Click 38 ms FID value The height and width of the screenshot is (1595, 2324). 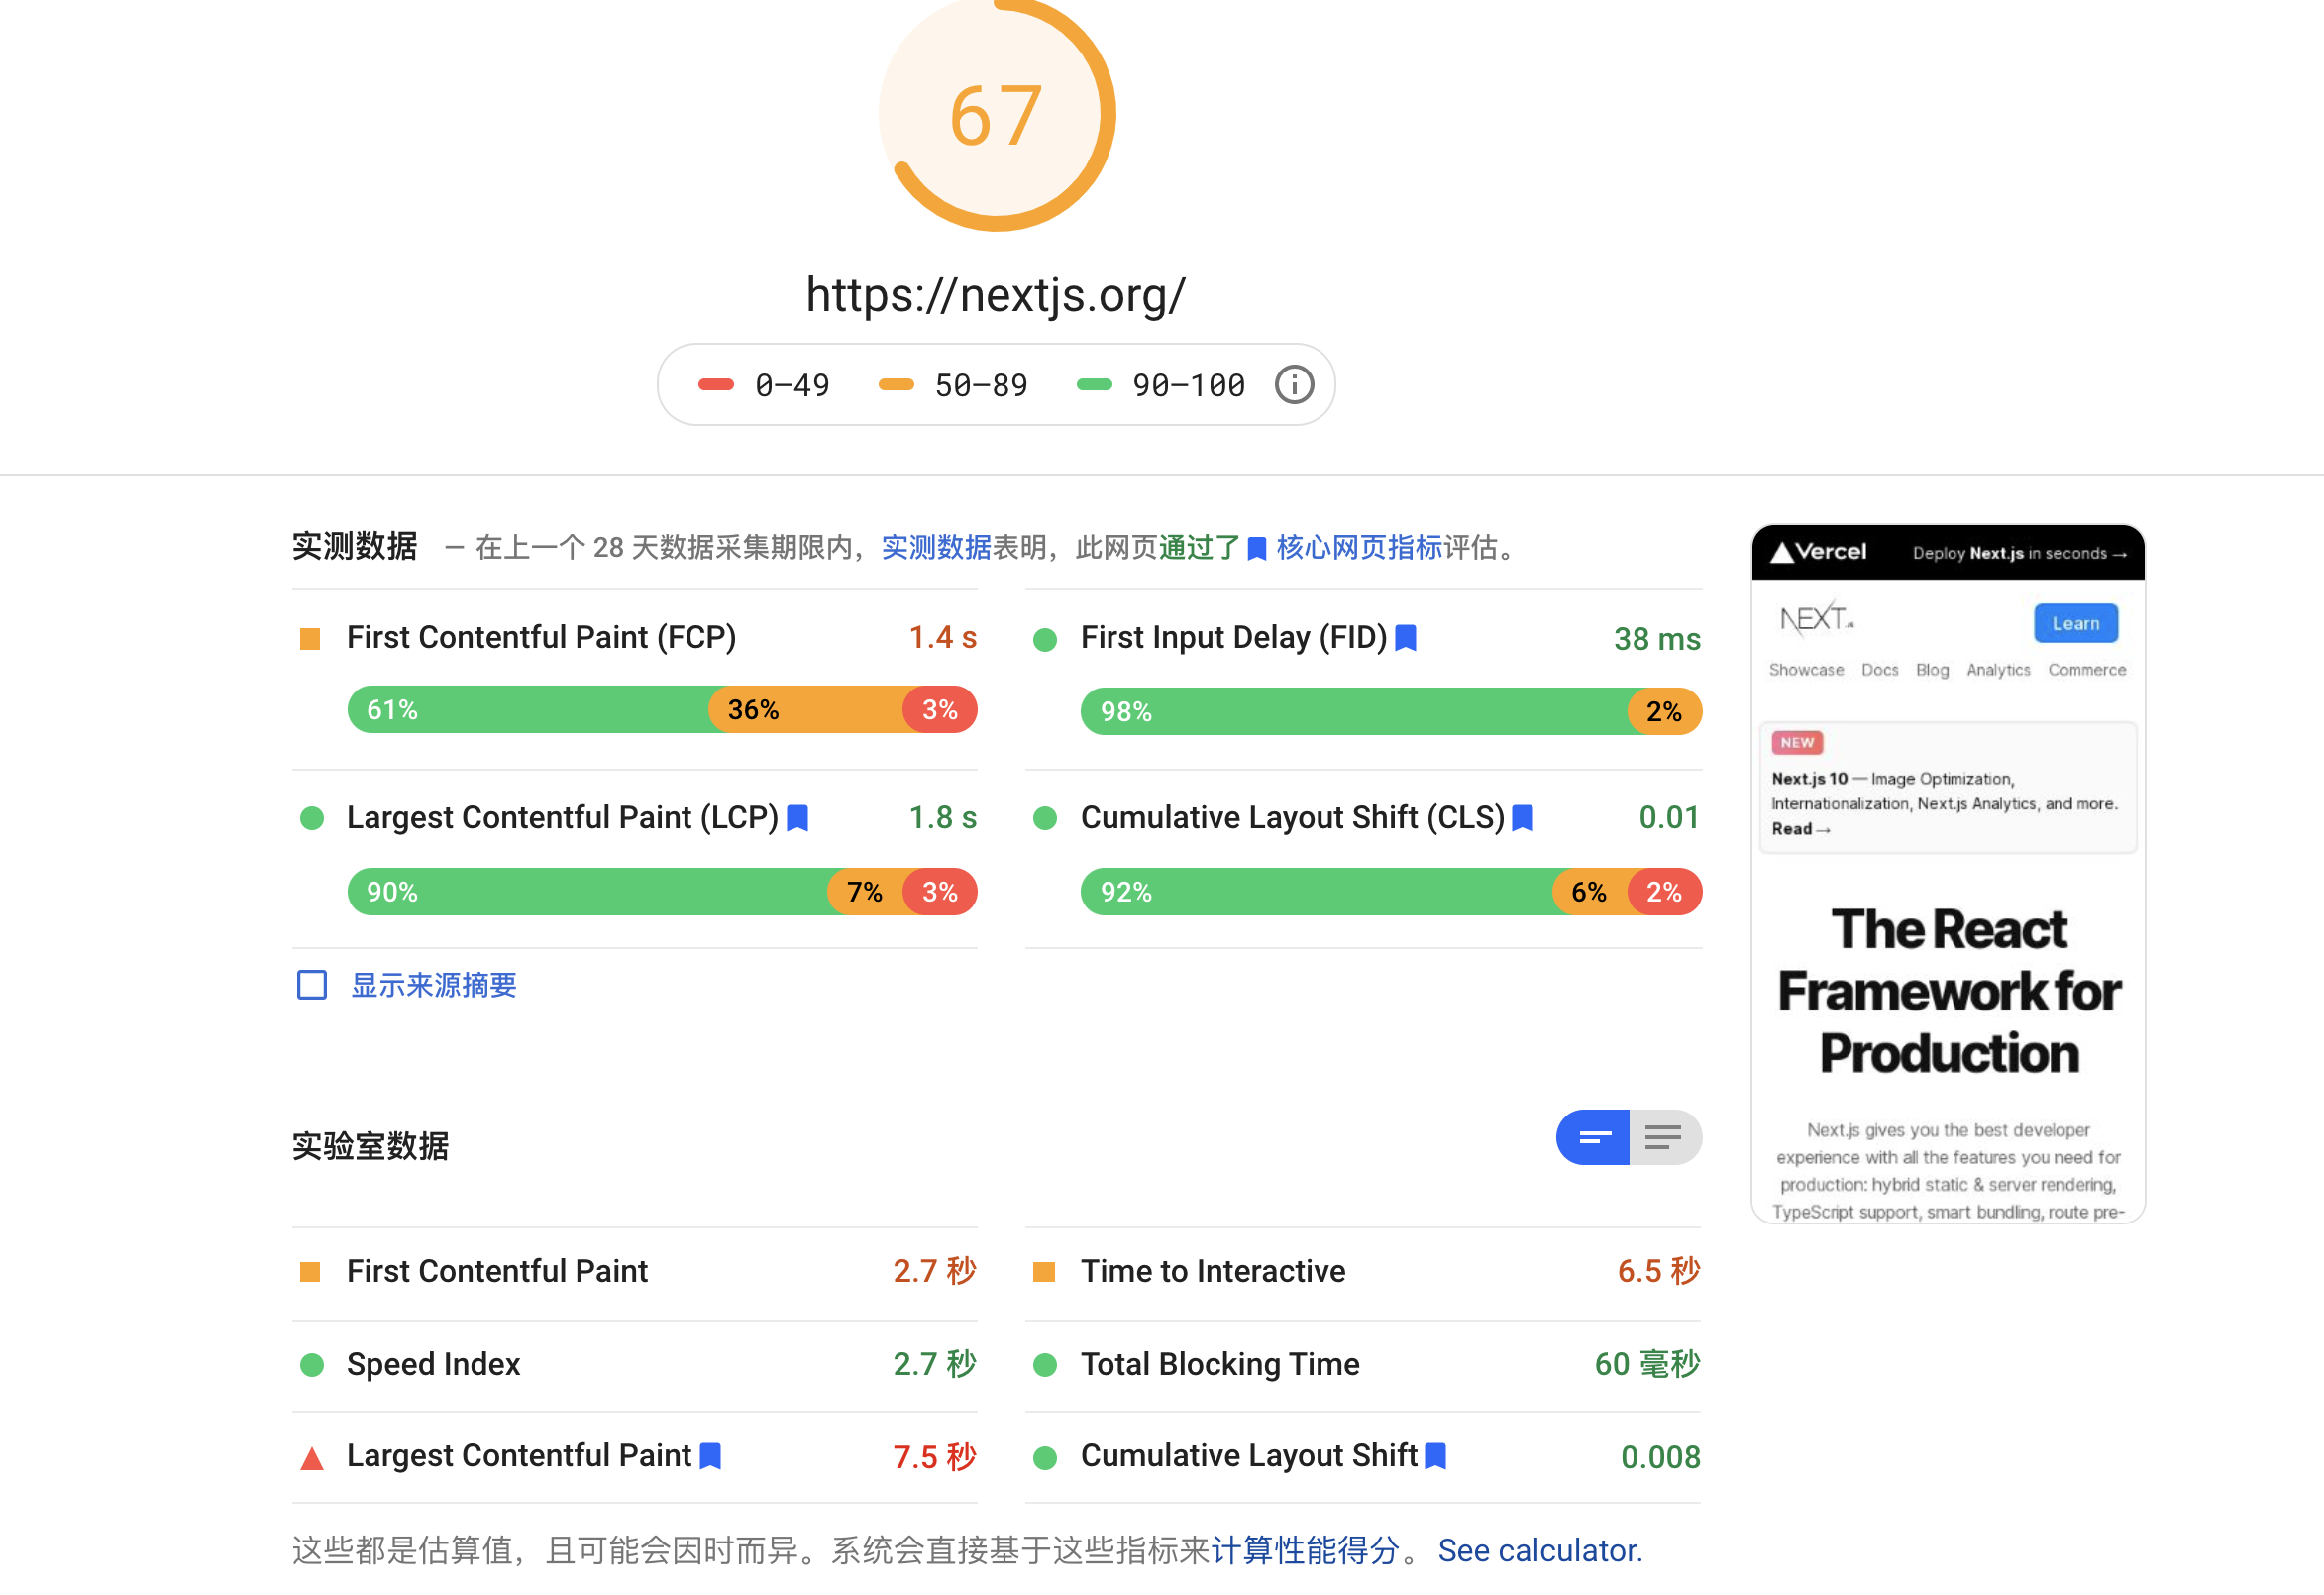(x=1657, y=639)
